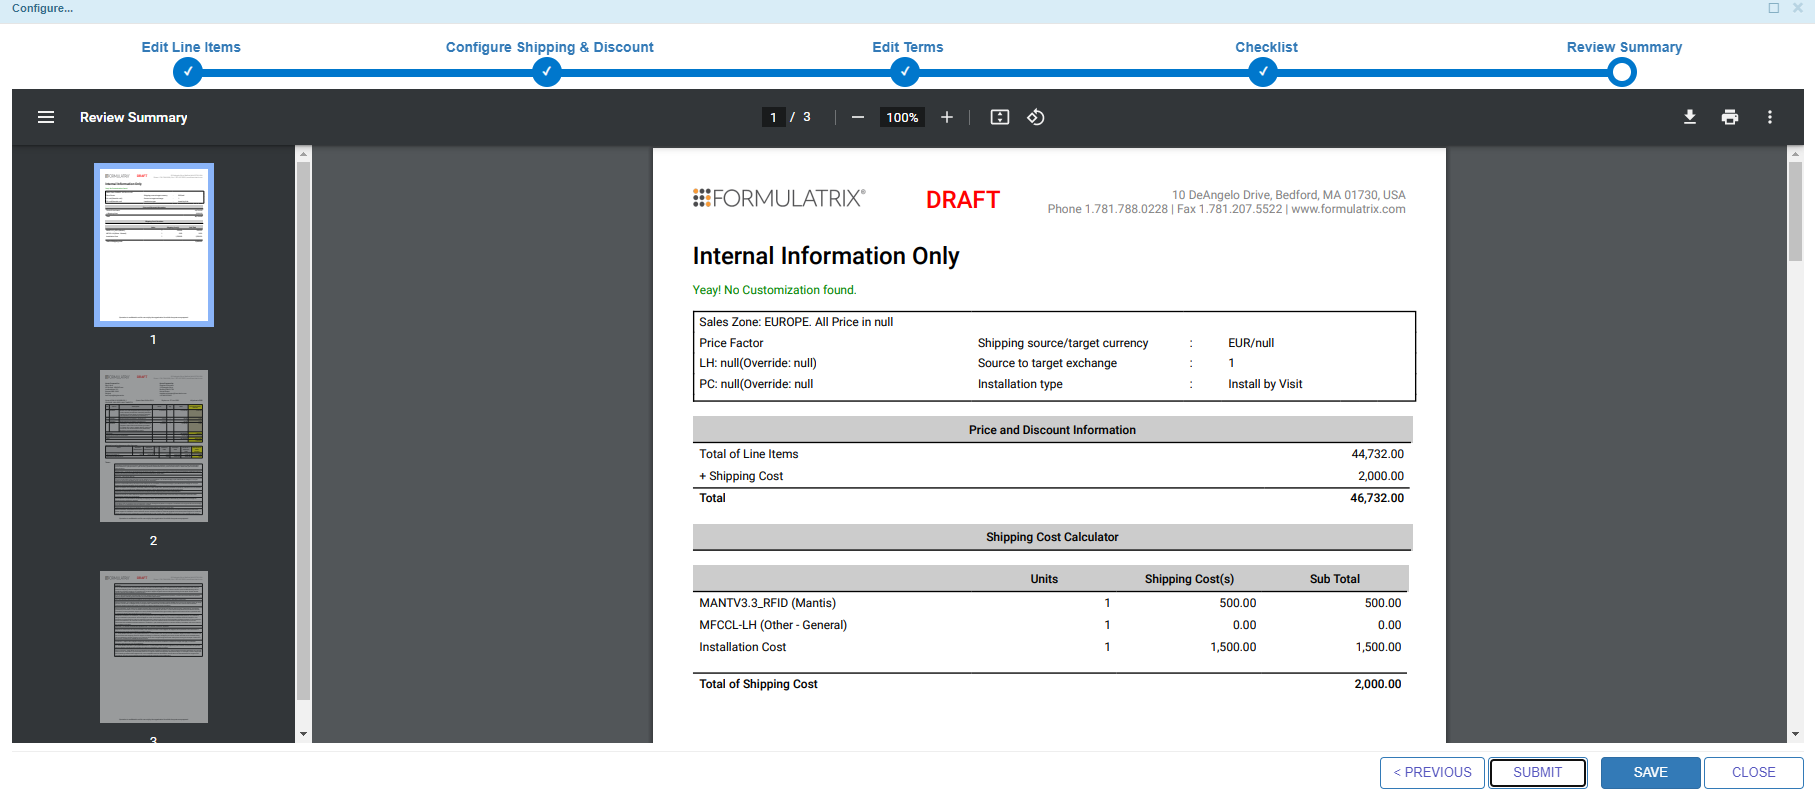This screenshot has width=1815, height=809.
Task: Click the Total of Line Items row
Action: click(x=1052, y=454)
